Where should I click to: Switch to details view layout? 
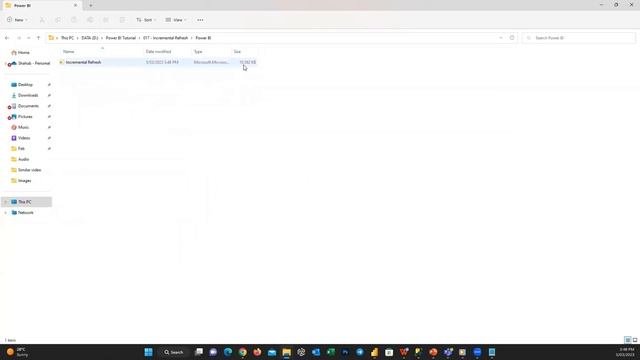[628, 340]
